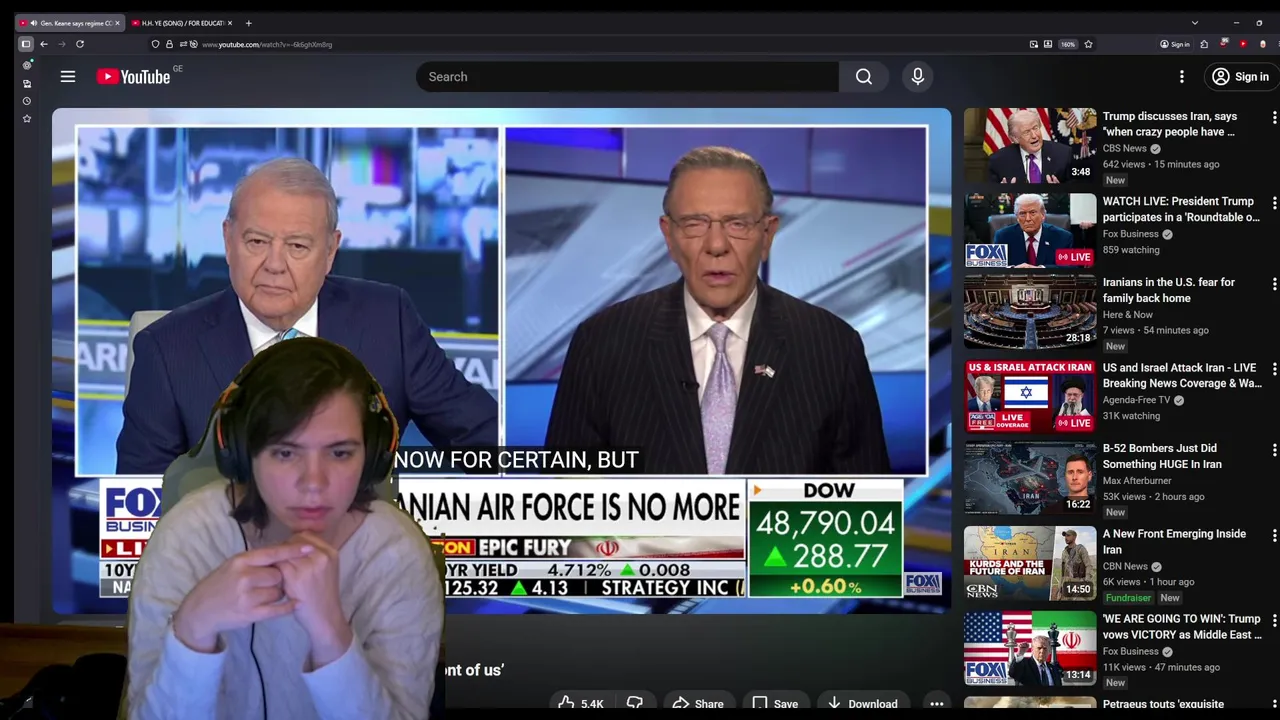1280x720 pixels.
Task: Visit the Agenda-Free TV channel name
Action: tap(1136, 400)
